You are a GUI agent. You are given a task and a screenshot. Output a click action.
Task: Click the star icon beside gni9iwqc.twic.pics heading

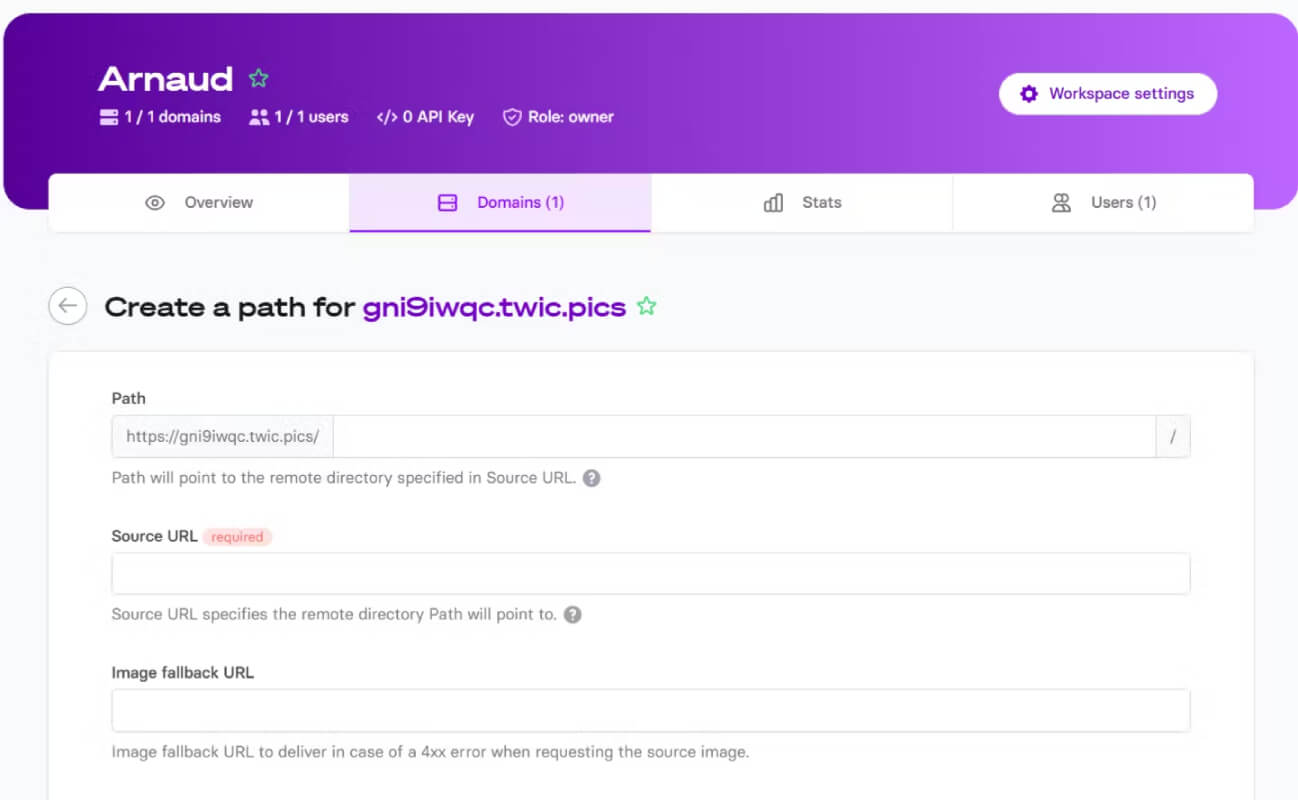click(647, 306)
